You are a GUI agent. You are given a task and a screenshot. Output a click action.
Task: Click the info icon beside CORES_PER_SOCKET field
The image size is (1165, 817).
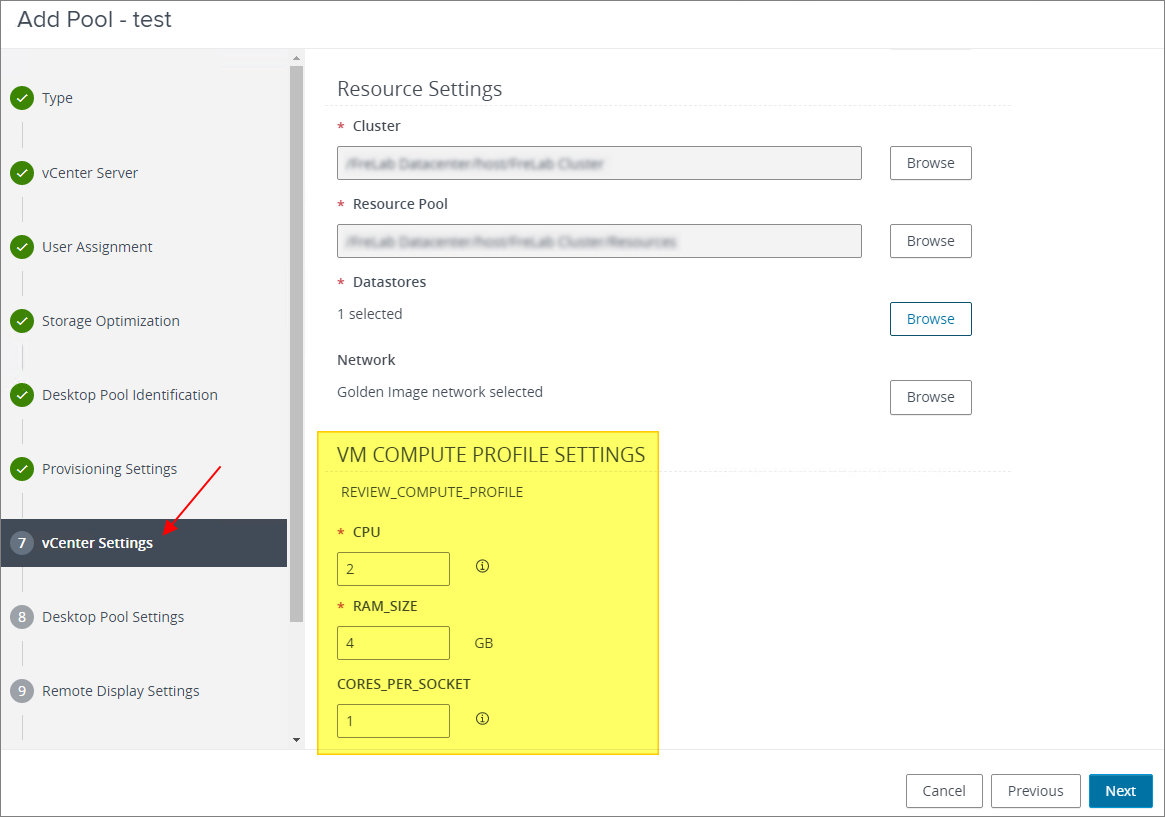pos(482,718)
